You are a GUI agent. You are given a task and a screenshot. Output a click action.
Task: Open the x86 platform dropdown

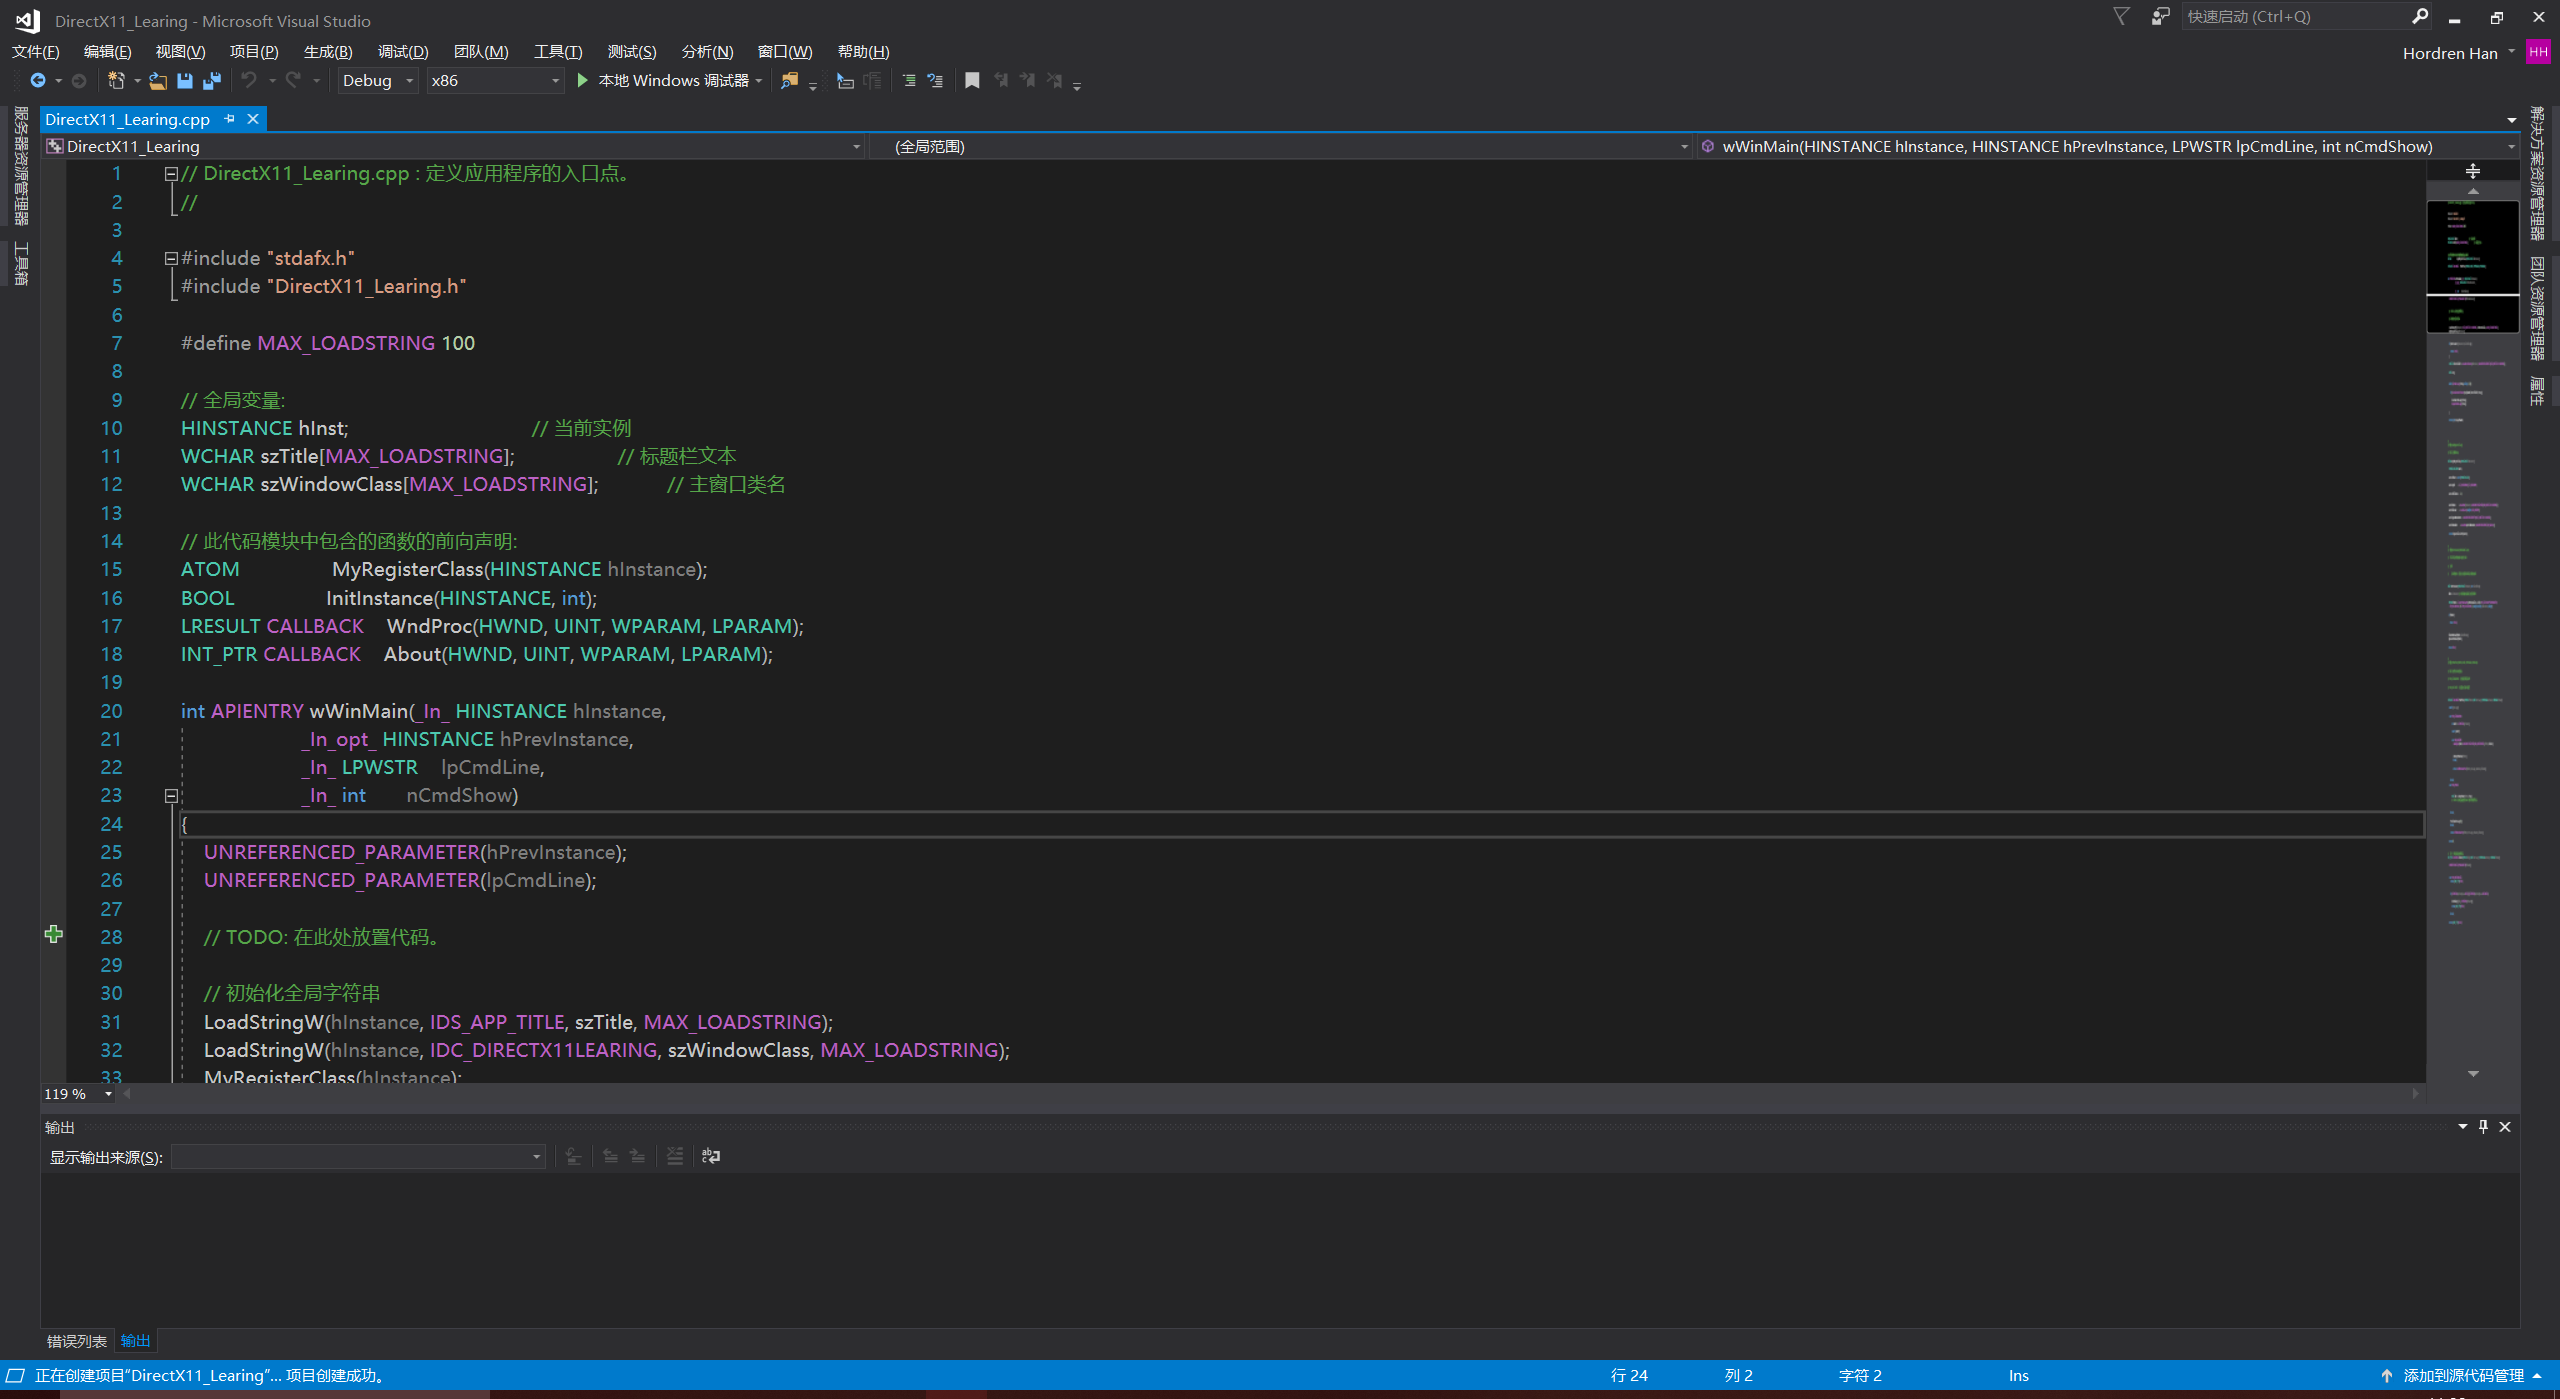555,81
